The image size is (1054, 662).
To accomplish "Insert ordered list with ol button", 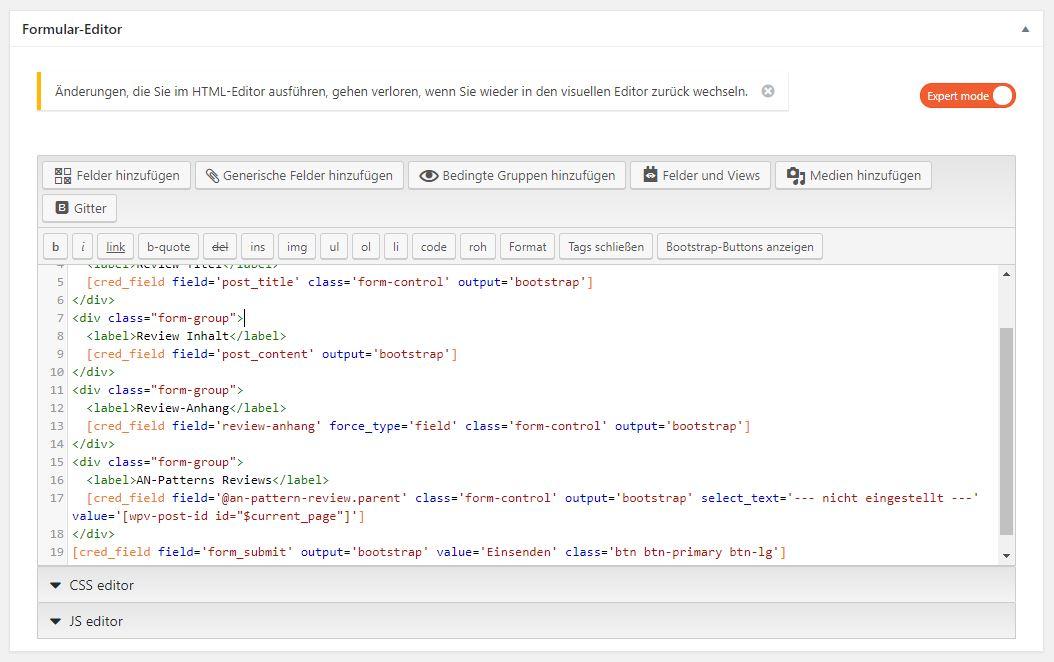I will pos(366,247).
